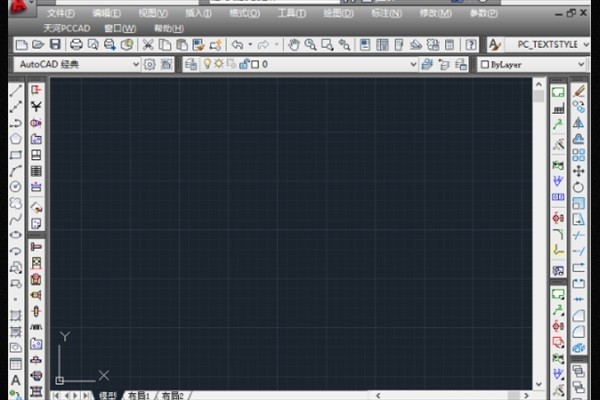Open the Layer Properties Manager icon
This screenshot has width=600, height=400.
click(x=191, y=64)
